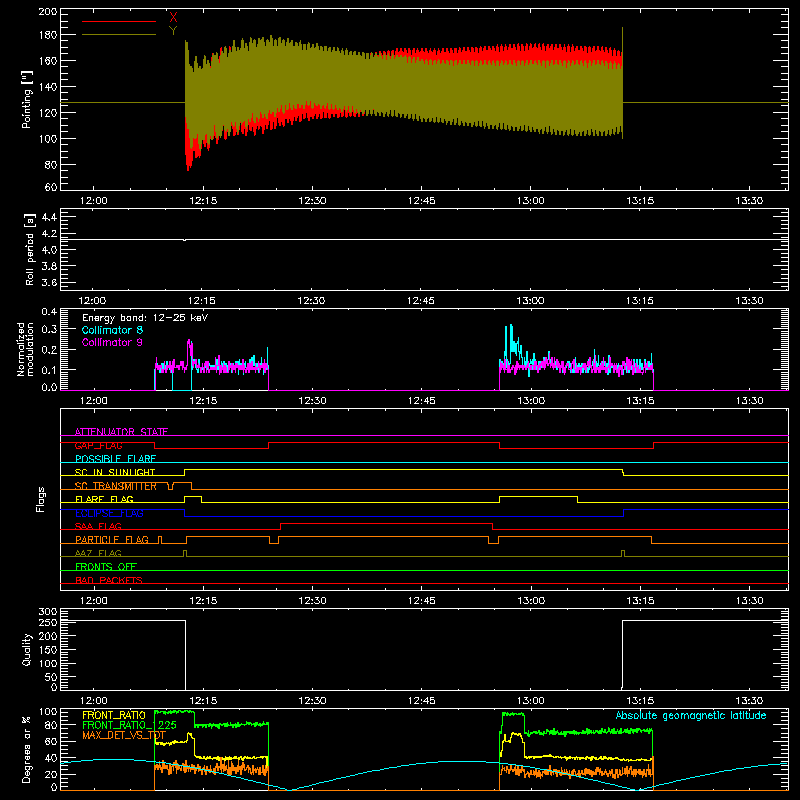Click the 13:00 time label under Roll period plot
This screenshot has height=800, width=800.
point(531,301)
